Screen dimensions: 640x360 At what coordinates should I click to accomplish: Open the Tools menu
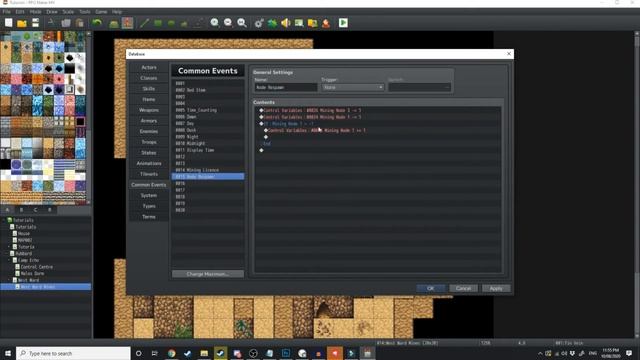pos(84,12)
